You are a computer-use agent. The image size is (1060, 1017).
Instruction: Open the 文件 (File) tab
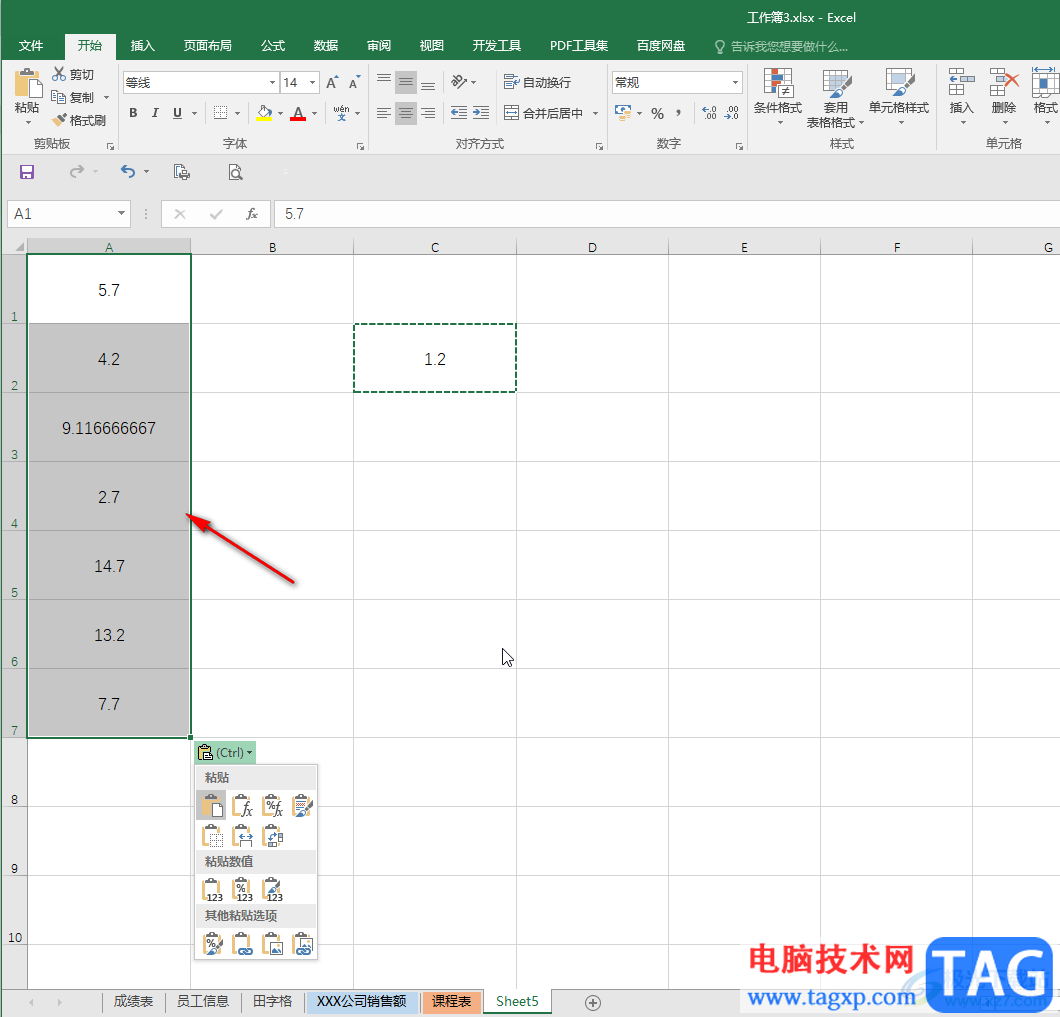[x=31, y=46]
